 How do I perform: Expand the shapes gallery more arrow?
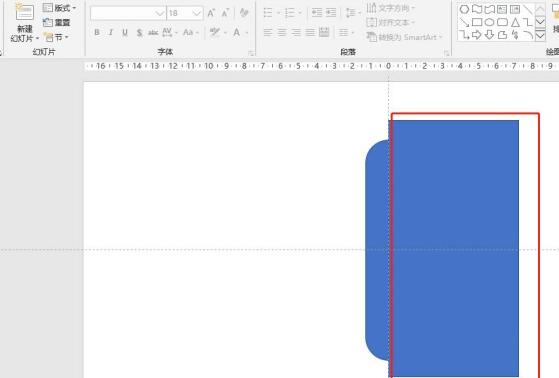click(540, 35)
